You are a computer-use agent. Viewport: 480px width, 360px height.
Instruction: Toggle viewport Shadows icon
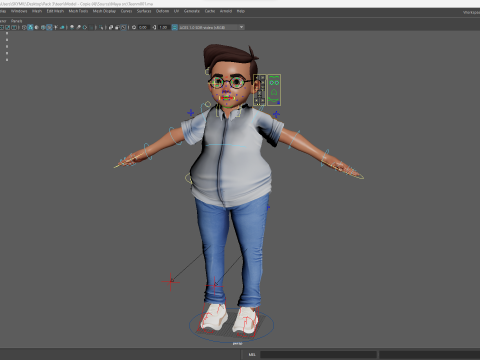62,27
